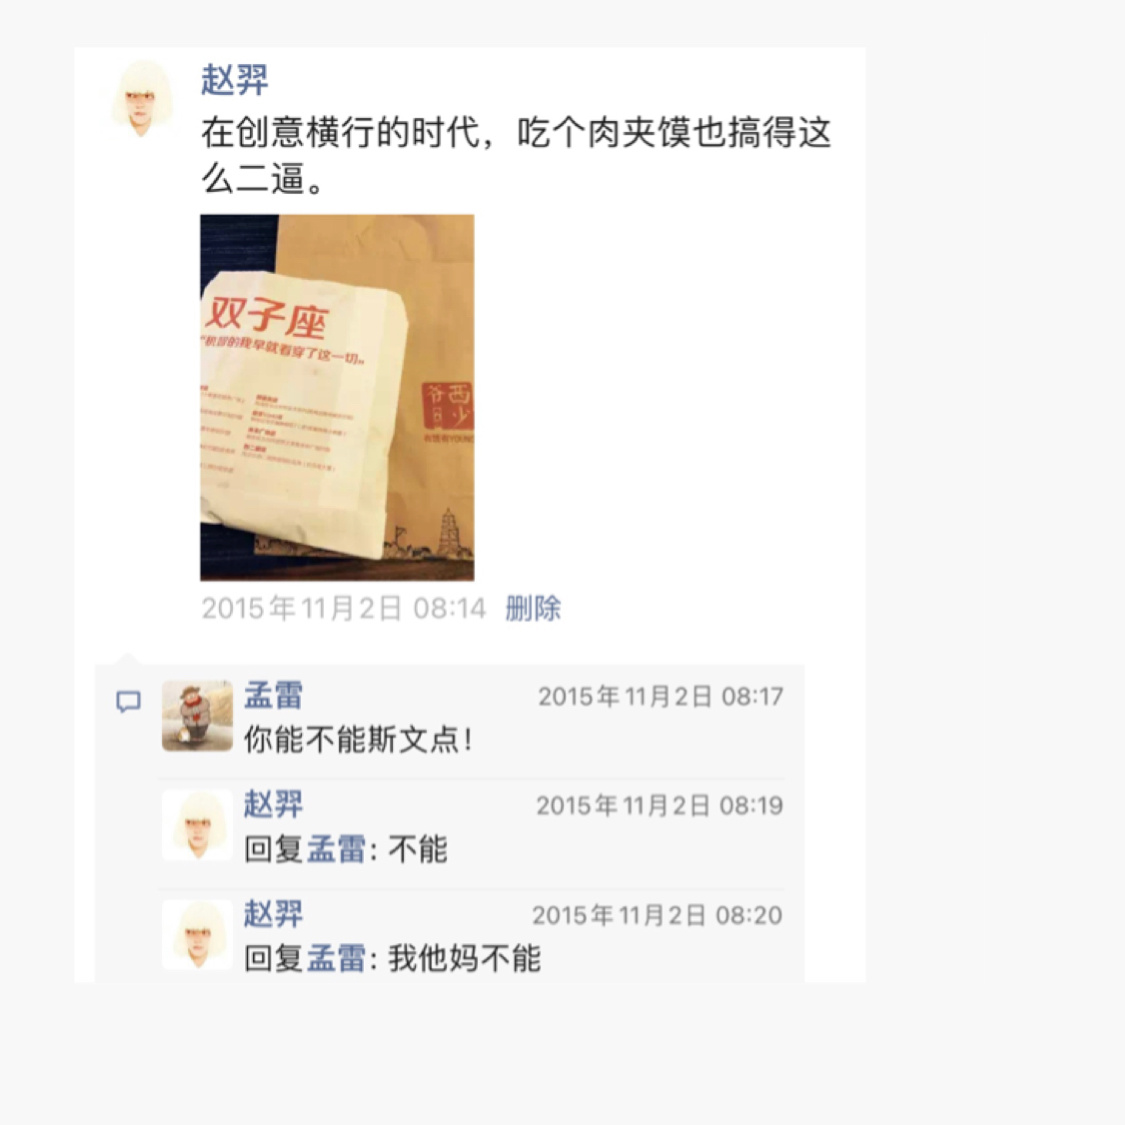This screenshot has height=1125, width=1125.
Task: Click the post timestamp 2015年11月2日 08:14
Action: pyautogui.click(x=344, y=608)
